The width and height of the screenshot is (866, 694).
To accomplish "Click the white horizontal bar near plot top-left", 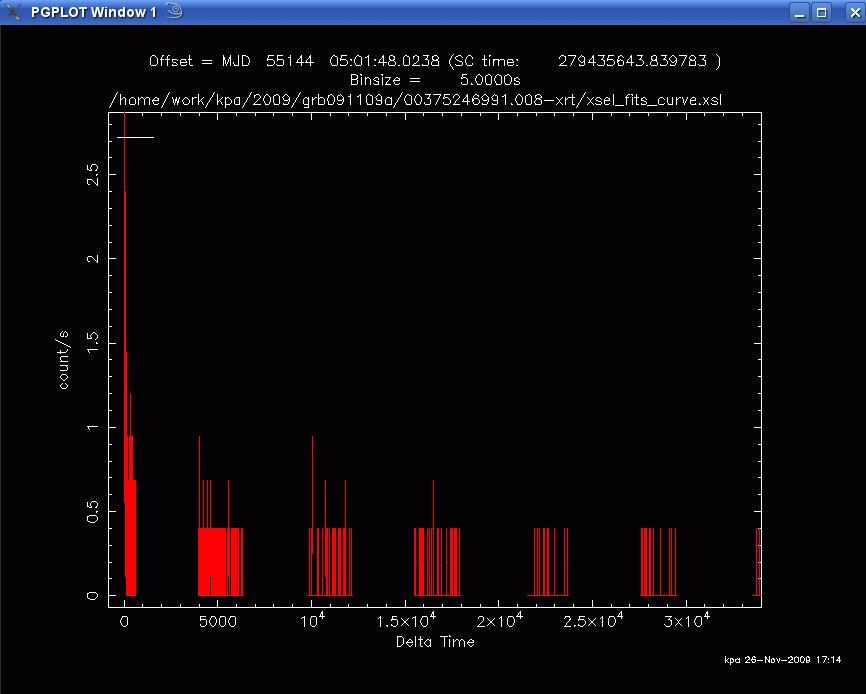I will (x=135, y=137).
